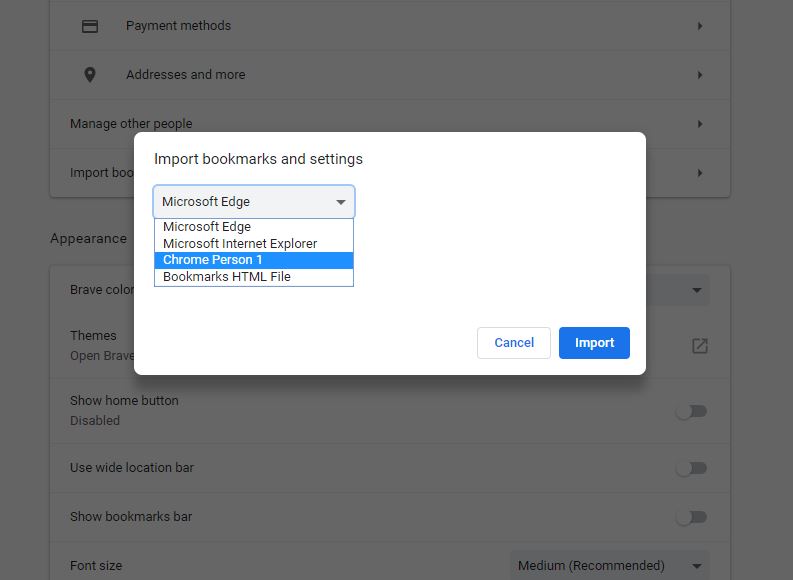This screenshot has width=793, height=580.
Task: Expand Payment methods arrow
Action: [700, 26]
